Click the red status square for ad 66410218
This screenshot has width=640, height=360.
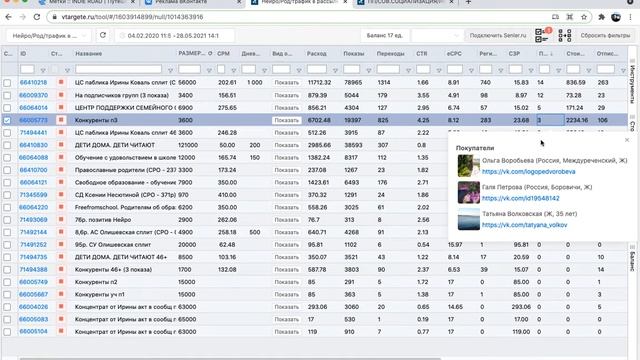point(61,82)
